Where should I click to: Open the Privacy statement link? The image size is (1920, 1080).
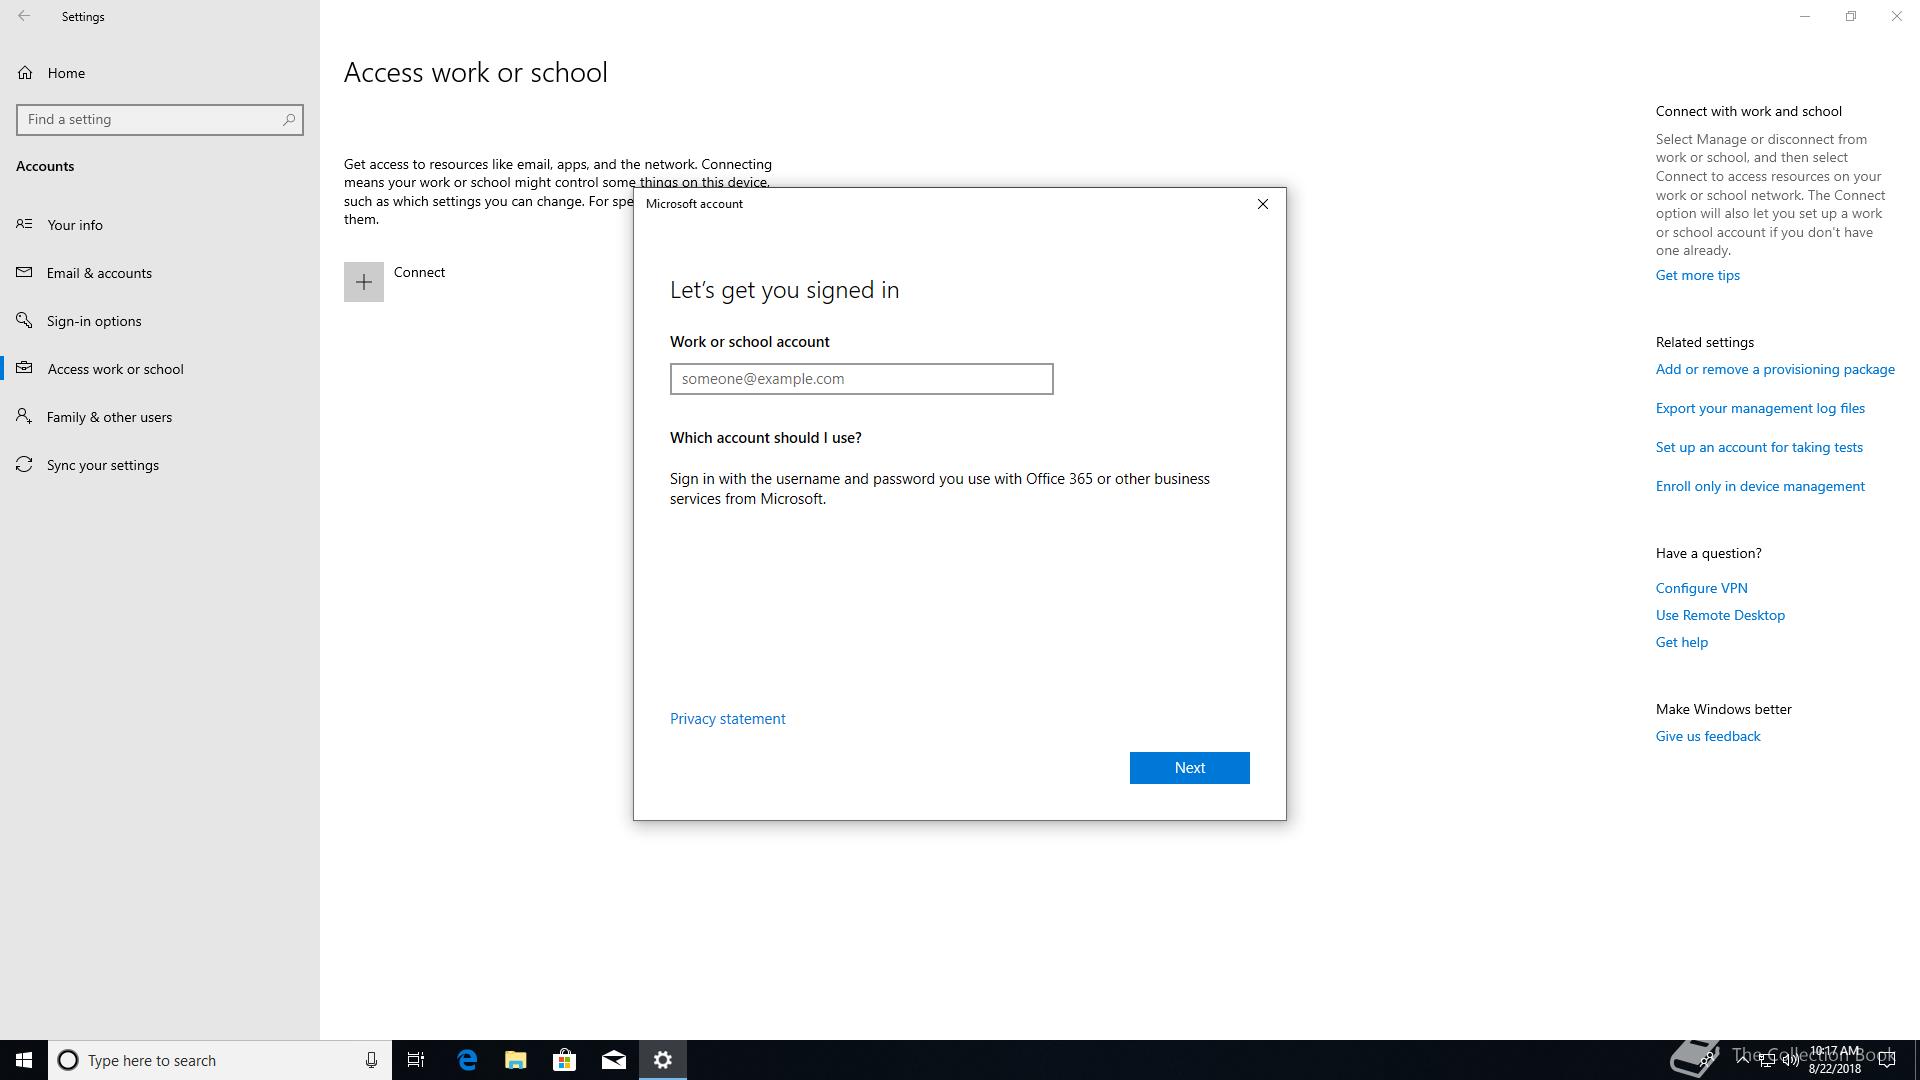pyautogui.click(x=727, y=719)
